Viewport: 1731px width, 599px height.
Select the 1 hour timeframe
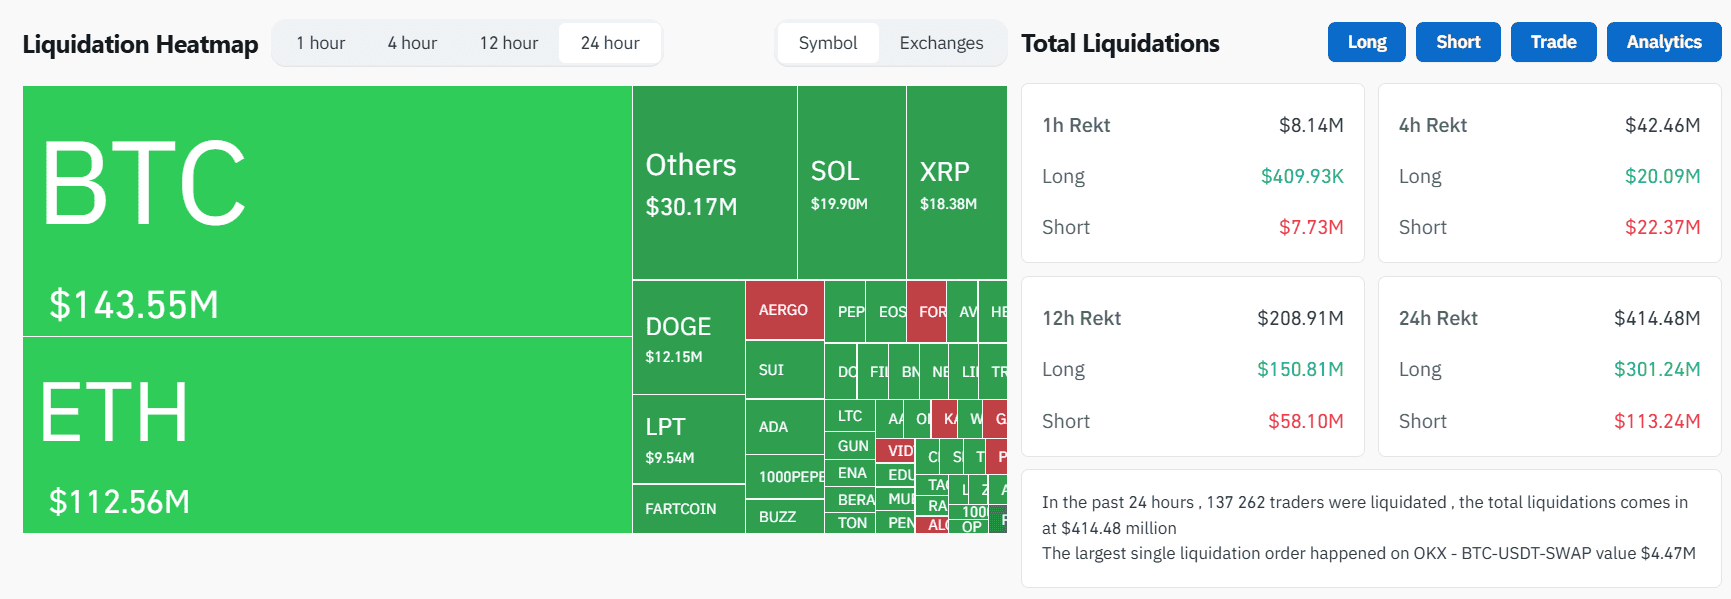click(x=320, y=43)
